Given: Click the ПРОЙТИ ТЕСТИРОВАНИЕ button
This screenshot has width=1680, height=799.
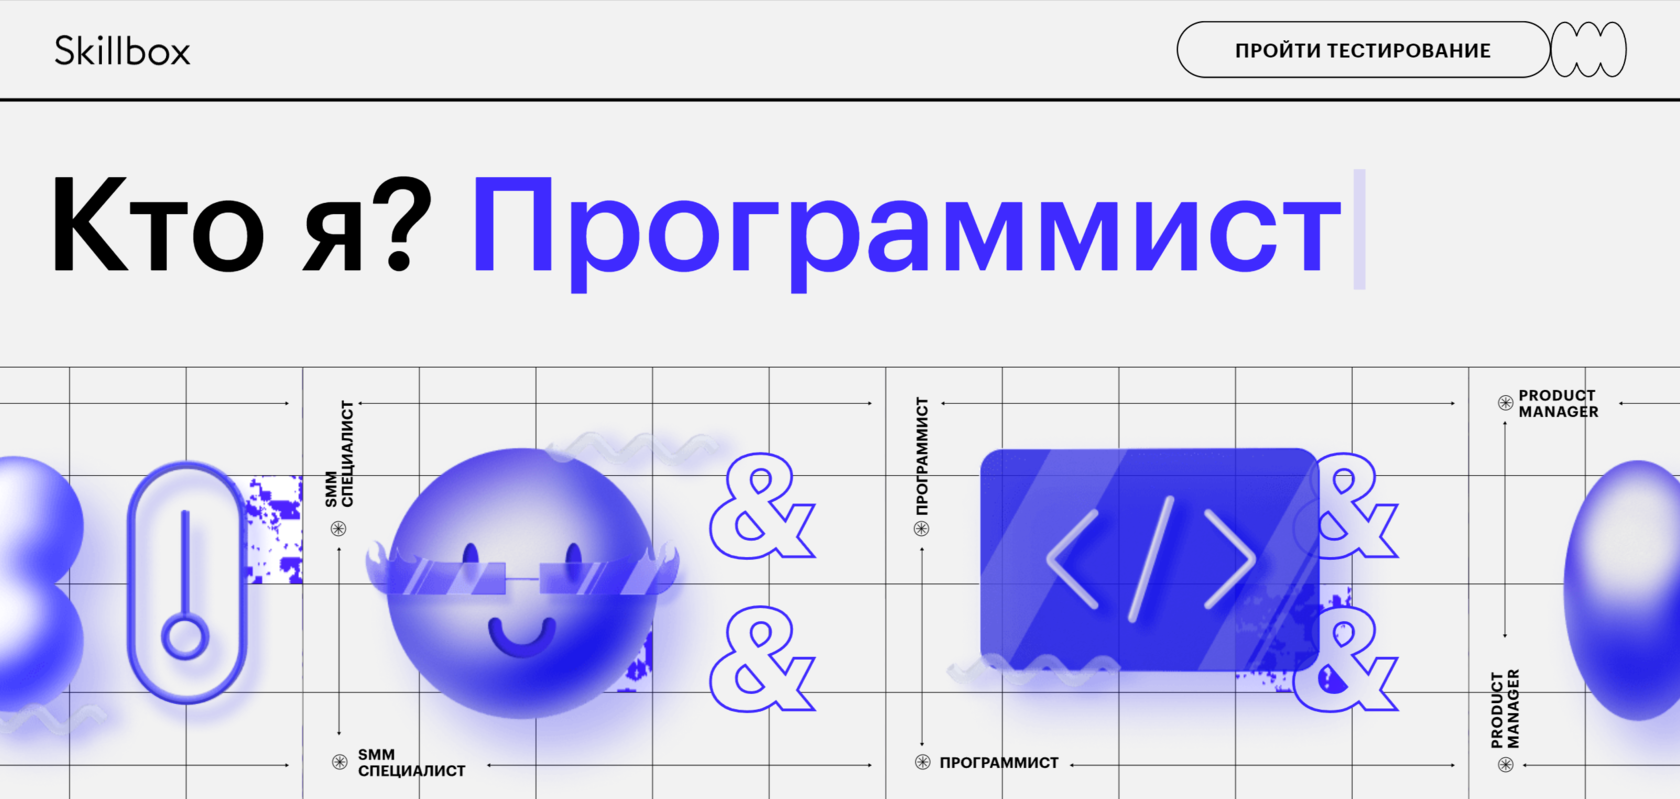Looking at the screenshot, I should point(1363,50).
